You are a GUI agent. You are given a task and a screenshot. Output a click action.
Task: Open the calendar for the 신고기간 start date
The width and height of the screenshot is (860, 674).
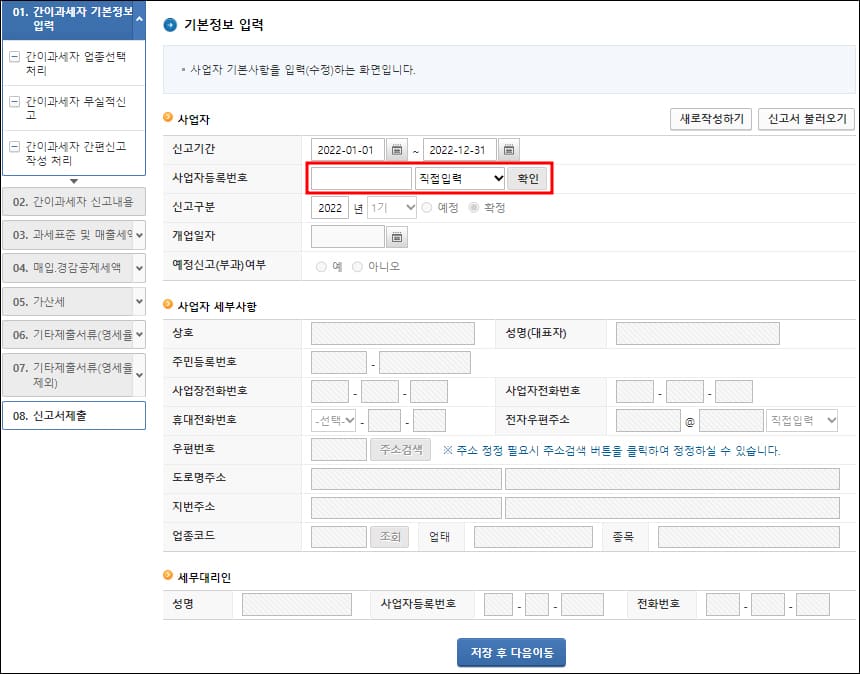pos(398,148)
